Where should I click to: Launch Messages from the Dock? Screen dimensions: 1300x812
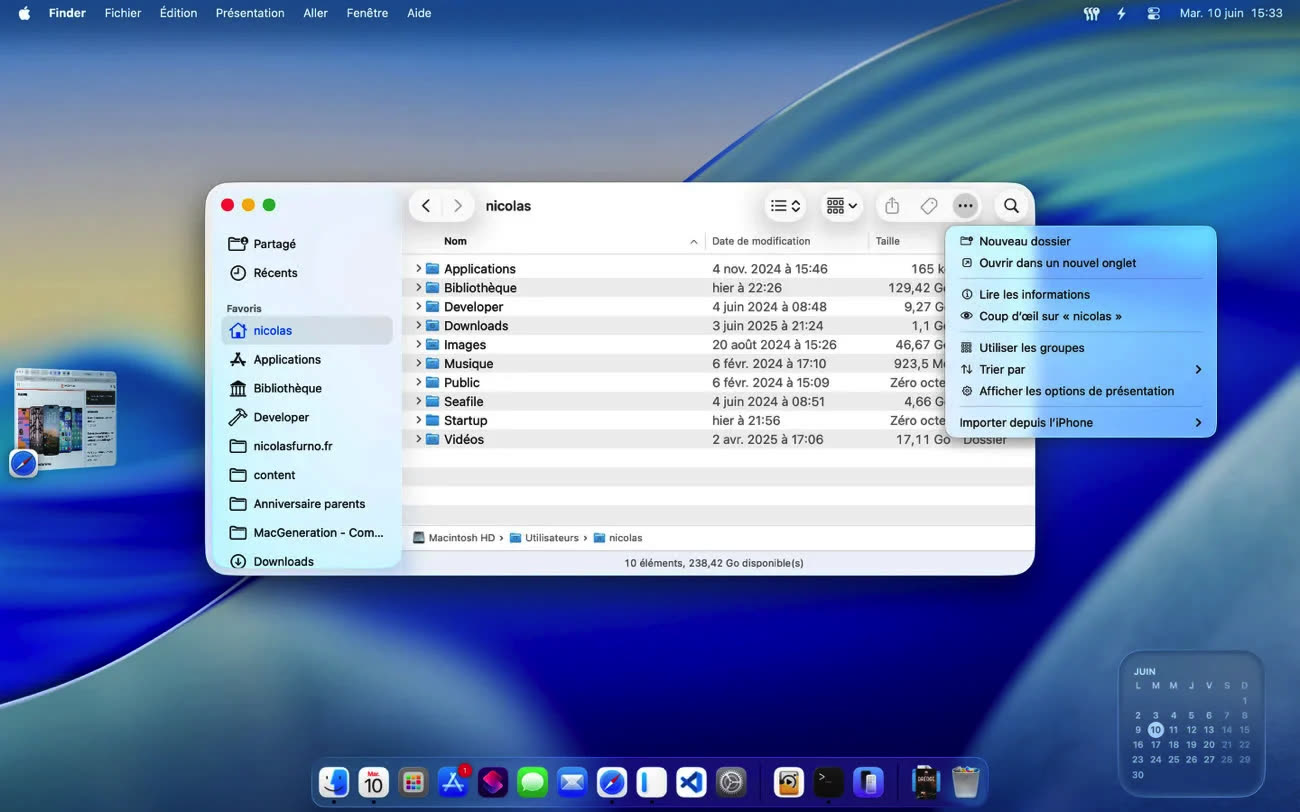point(532,782)
